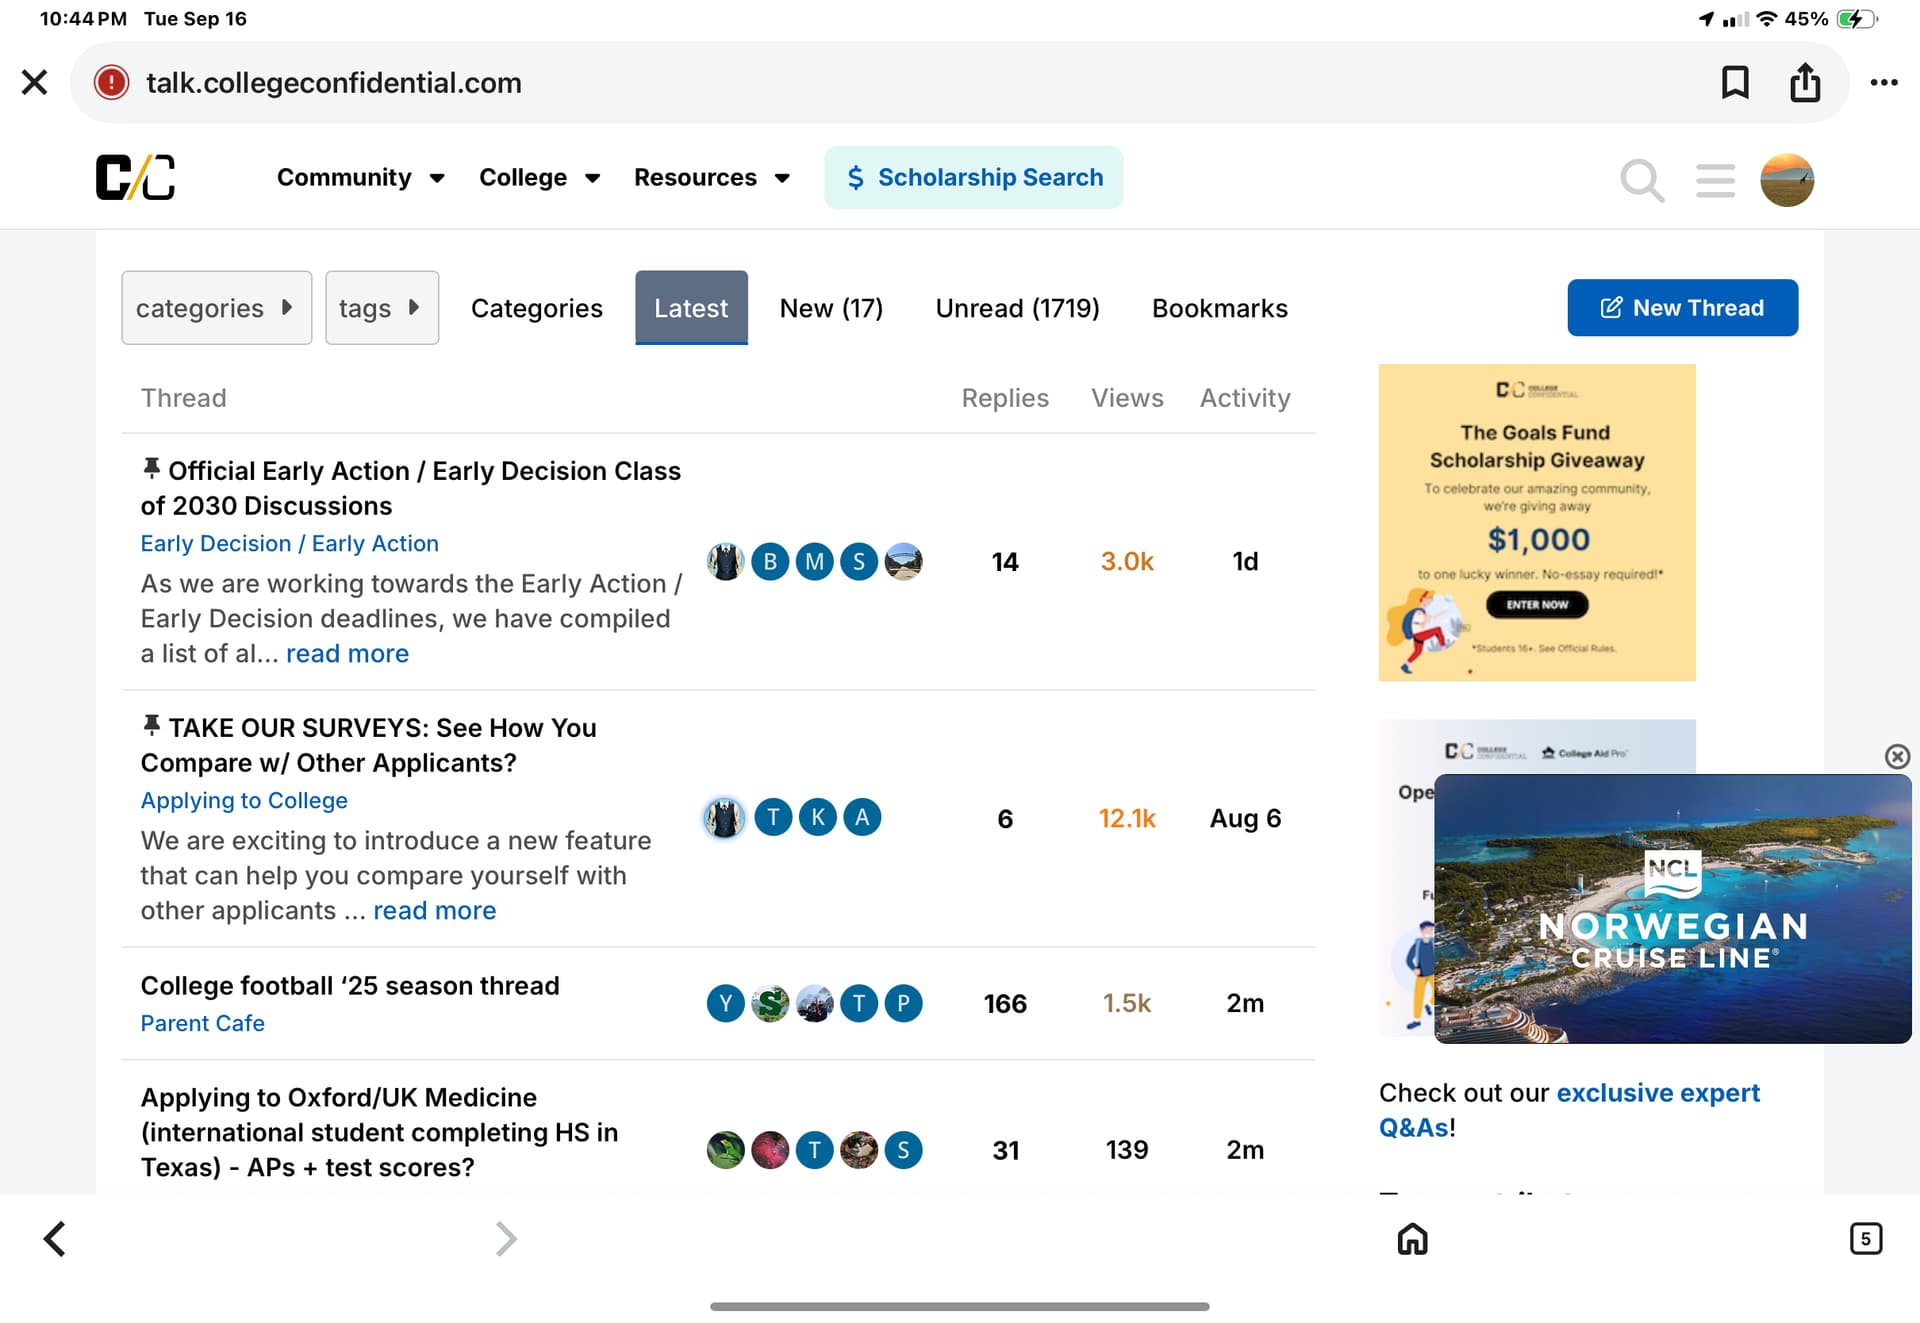
Task: Click the site search magnifier icon
Action: (x=1641, y=180)
